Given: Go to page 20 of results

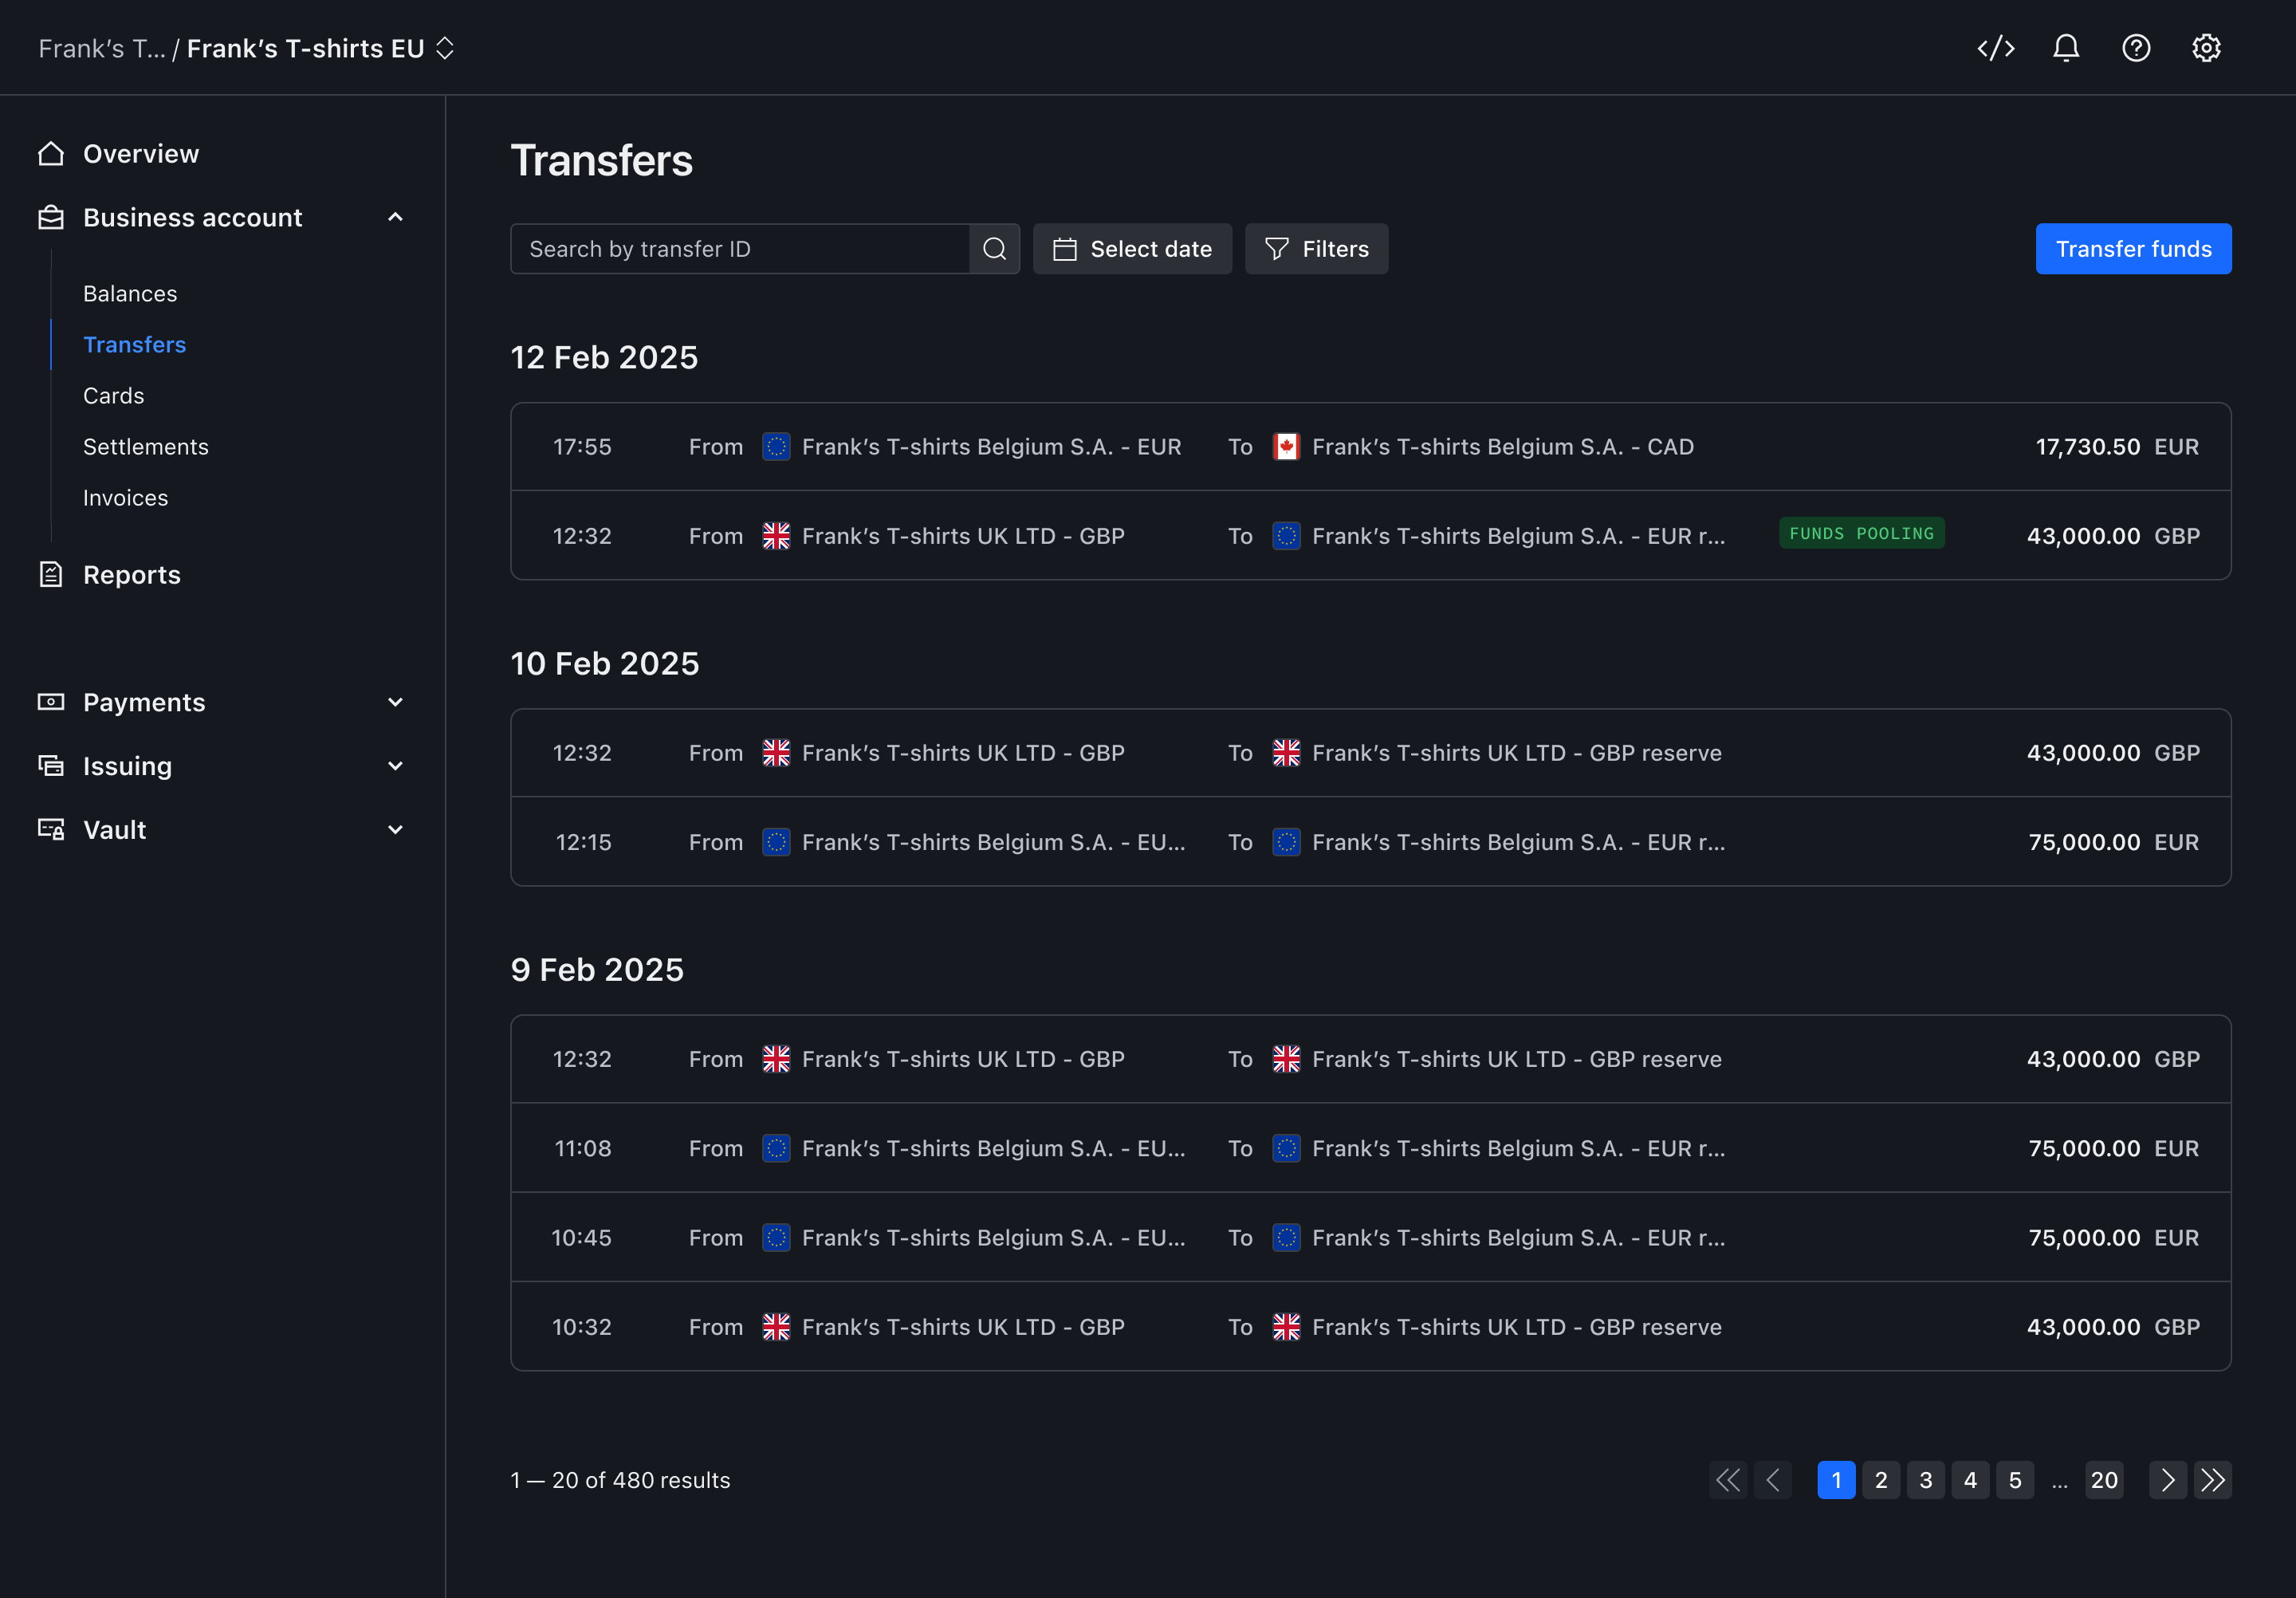Looking at the screenshot, I should 2104,1480.
